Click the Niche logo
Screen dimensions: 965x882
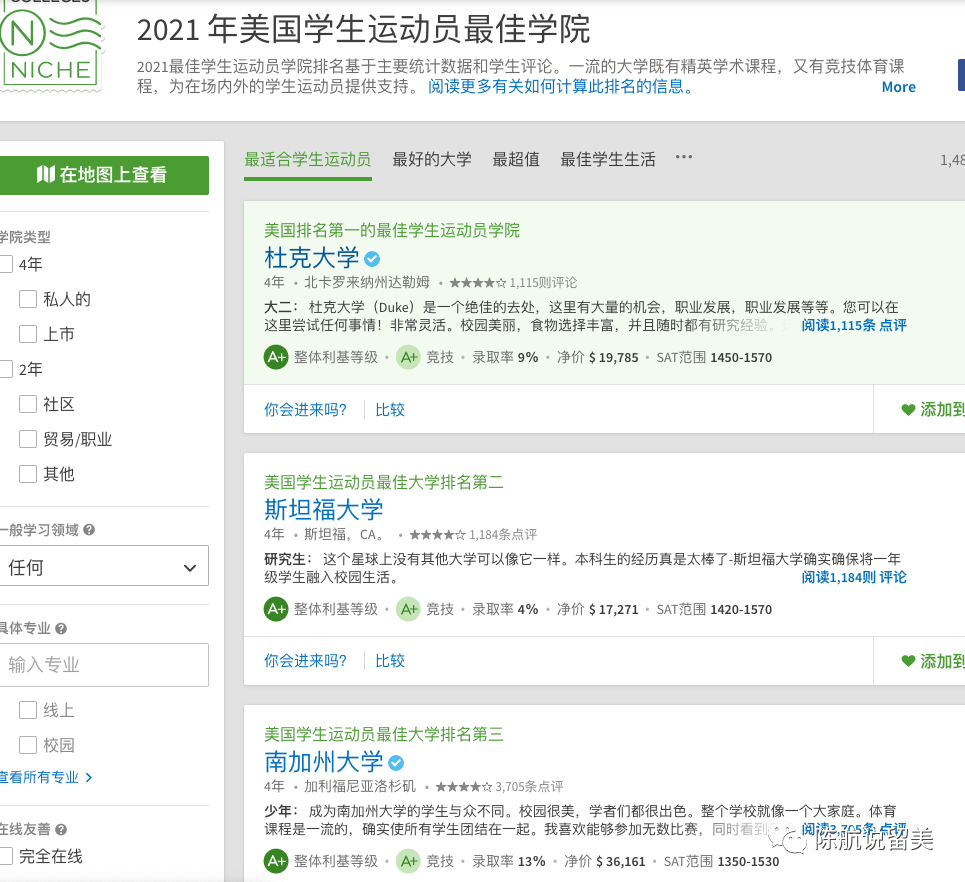tap(50, 44)
